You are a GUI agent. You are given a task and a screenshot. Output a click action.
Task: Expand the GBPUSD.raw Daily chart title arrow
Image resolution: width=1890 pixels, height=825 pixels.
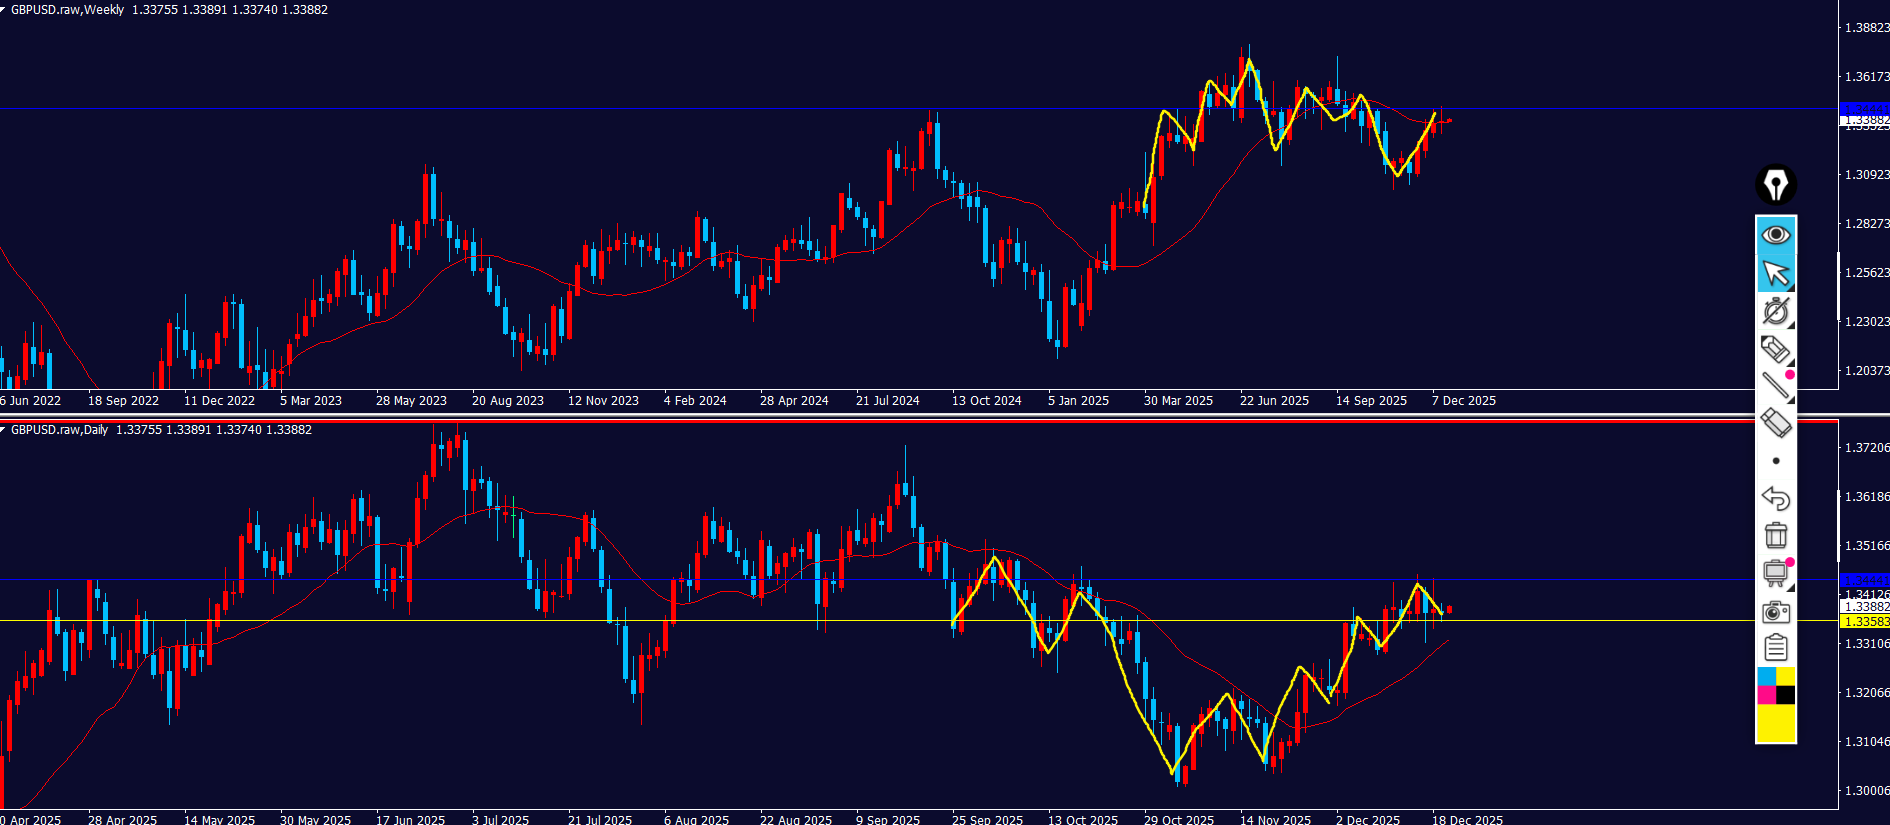pos(4,429)
